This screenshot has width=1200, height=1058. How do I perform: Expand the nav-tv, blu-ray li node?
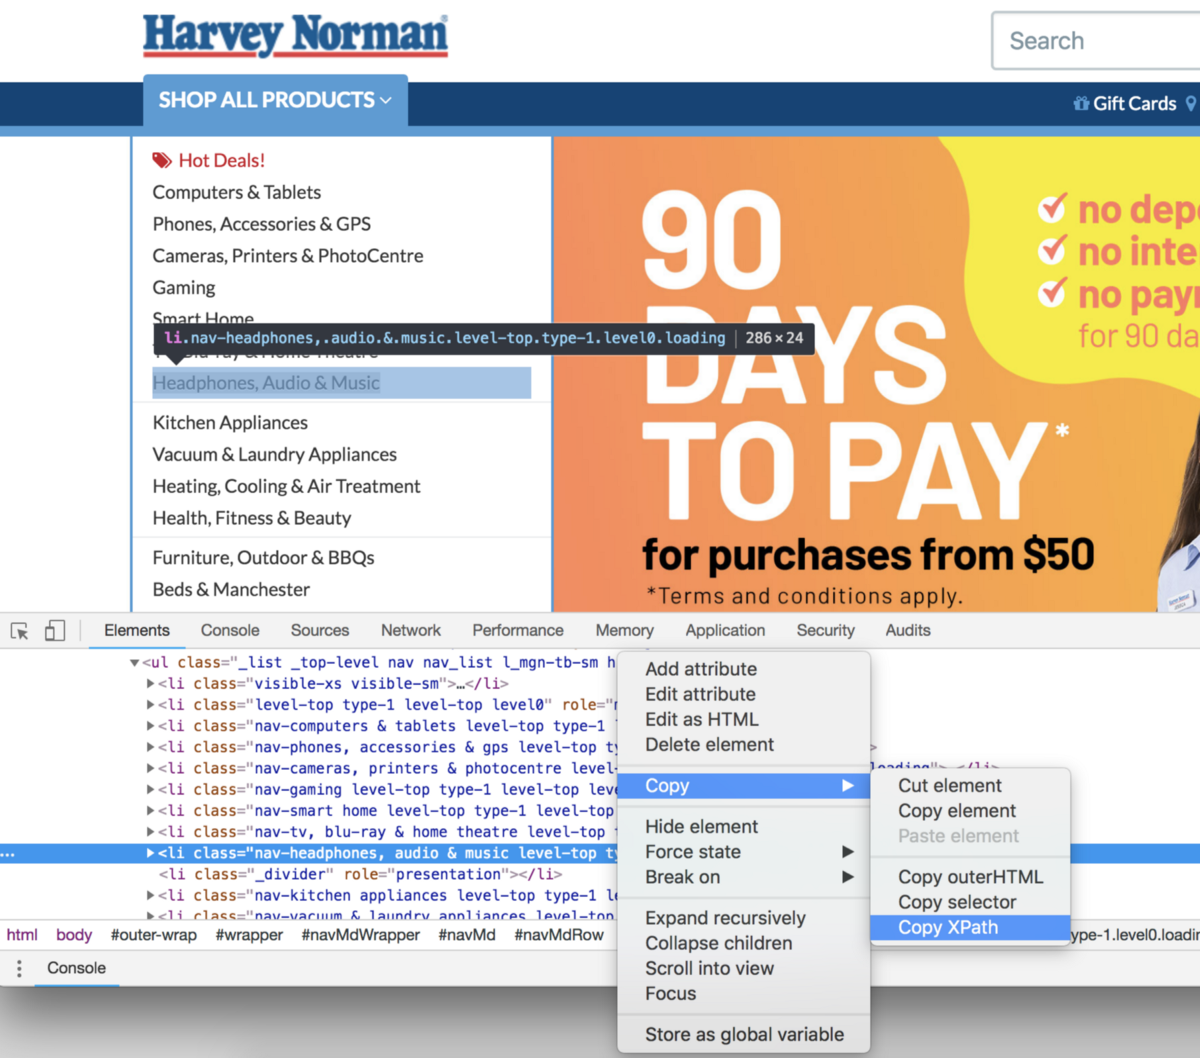(x=150, y=832)
